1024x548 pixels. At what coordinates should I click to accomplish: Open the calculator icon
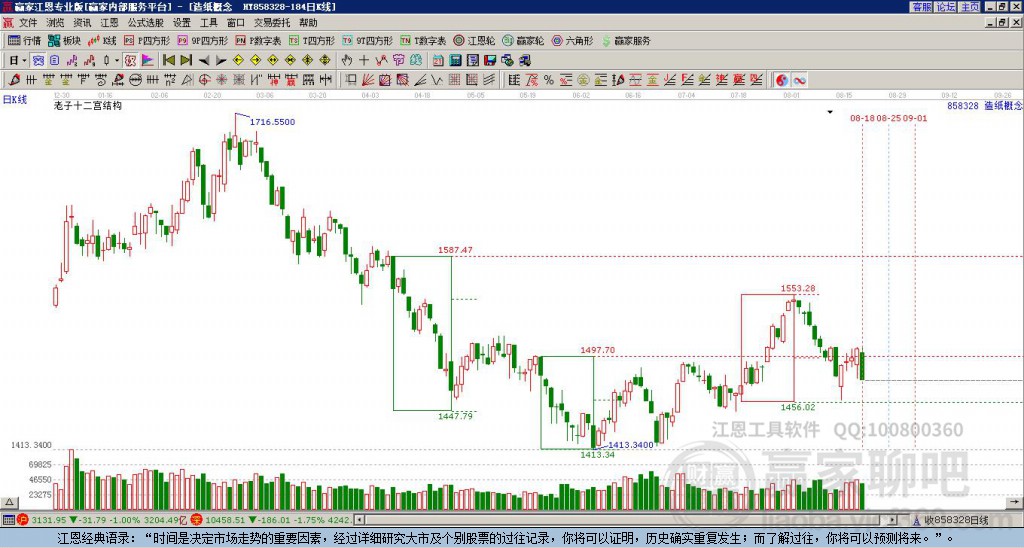point(455,61)
